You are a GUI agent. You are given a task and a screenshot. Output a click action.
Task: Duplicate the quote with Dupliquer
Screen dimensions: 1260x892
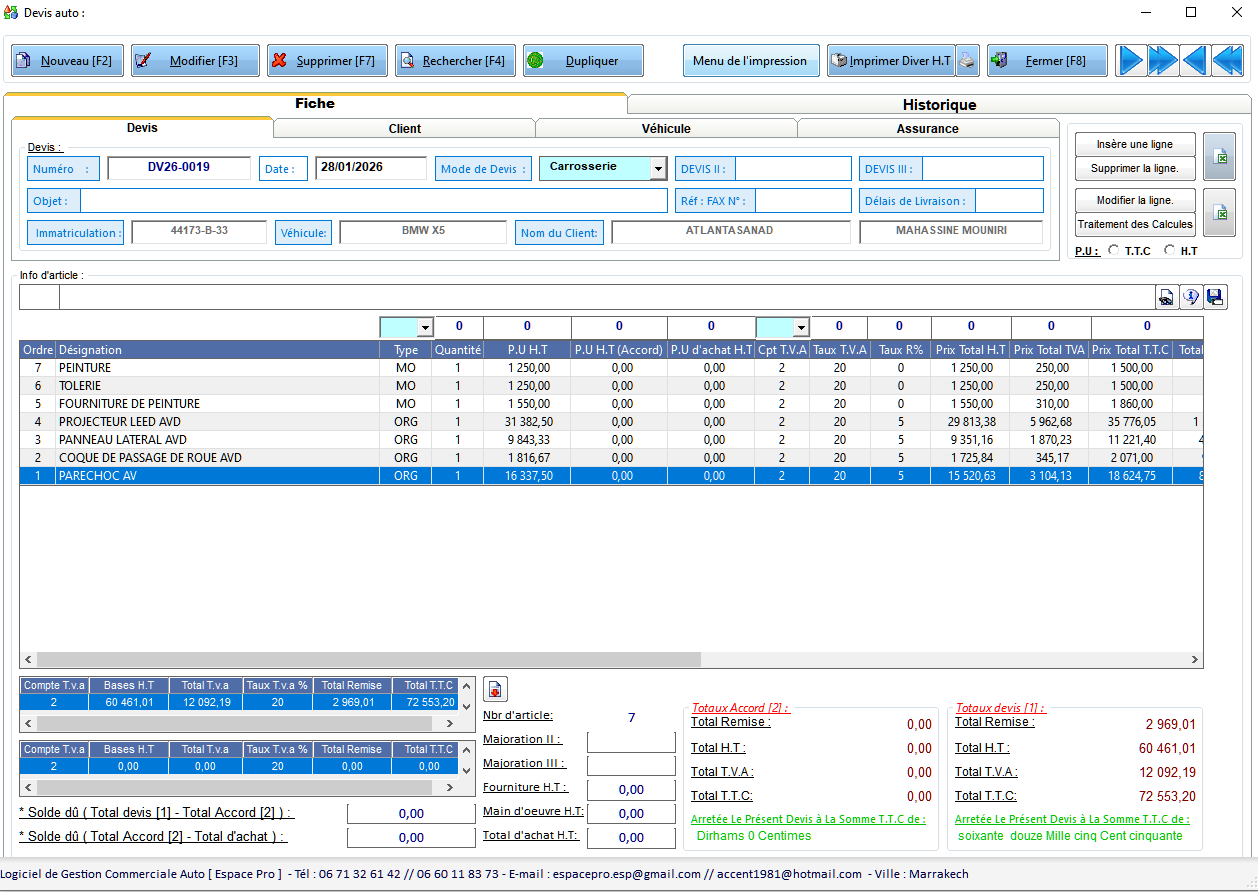(x=583, y=61)
